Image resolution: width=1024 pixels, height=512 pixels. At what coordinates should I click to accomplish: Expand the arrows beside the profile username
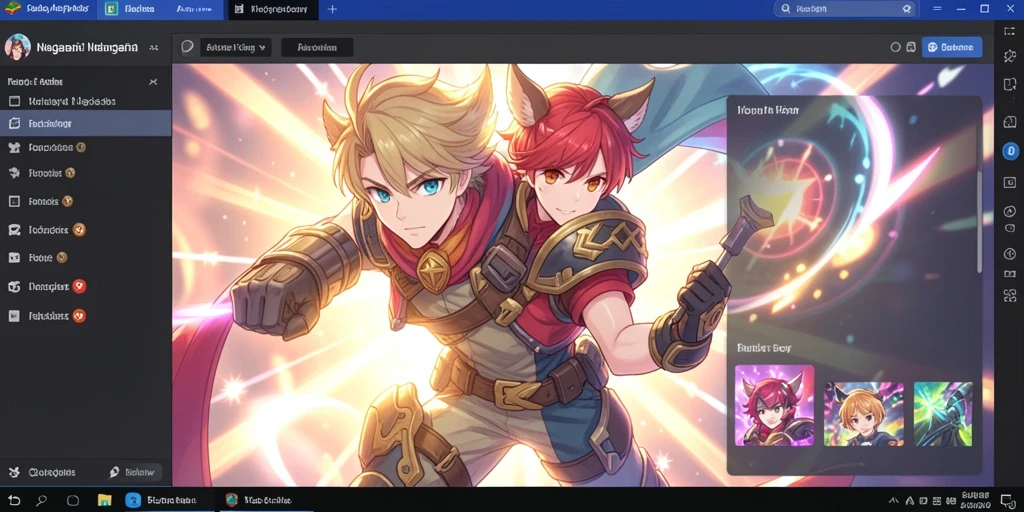(153, 48)
